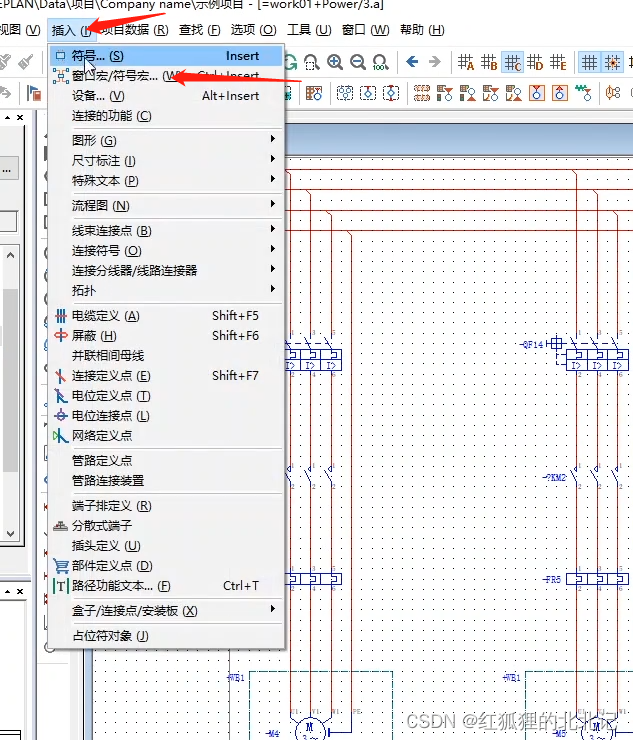Click the three-circle dashed box macro icon
633x740 pixels.
point(345,93)
